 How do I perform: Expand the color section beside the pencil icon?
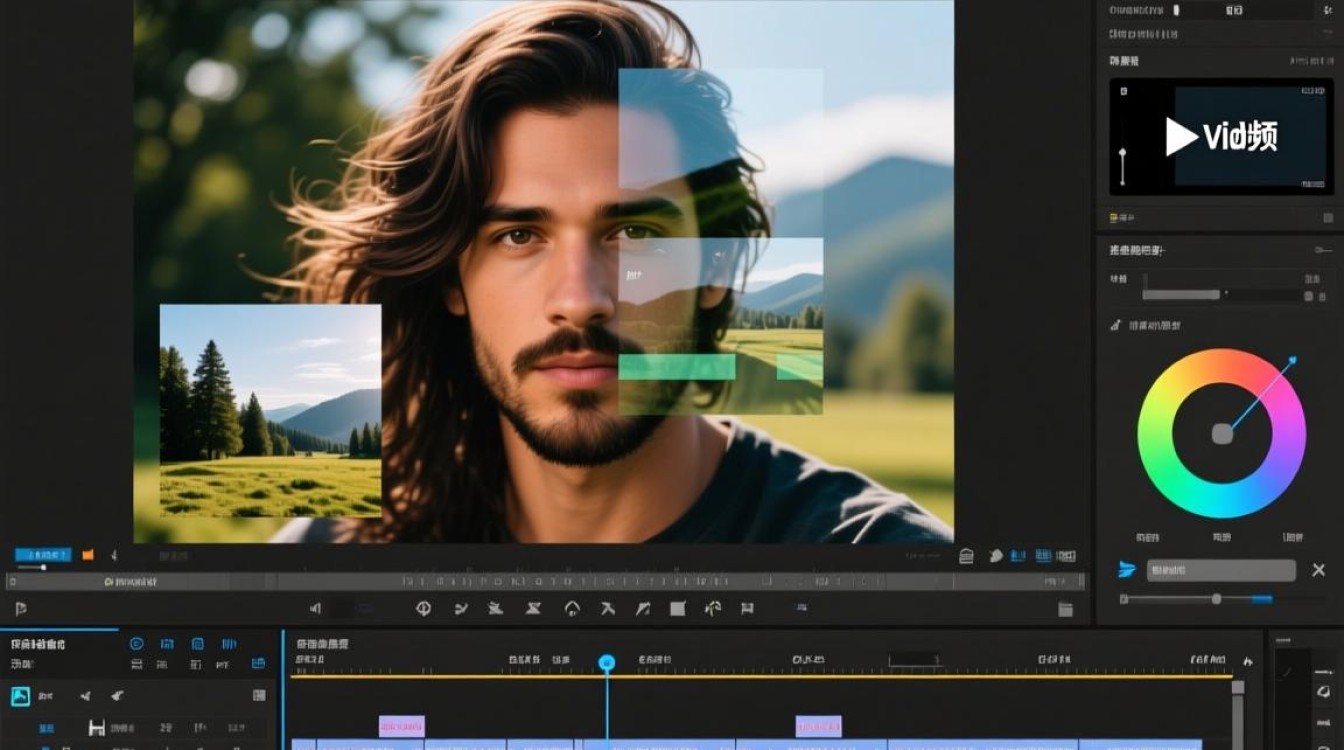1155,325
